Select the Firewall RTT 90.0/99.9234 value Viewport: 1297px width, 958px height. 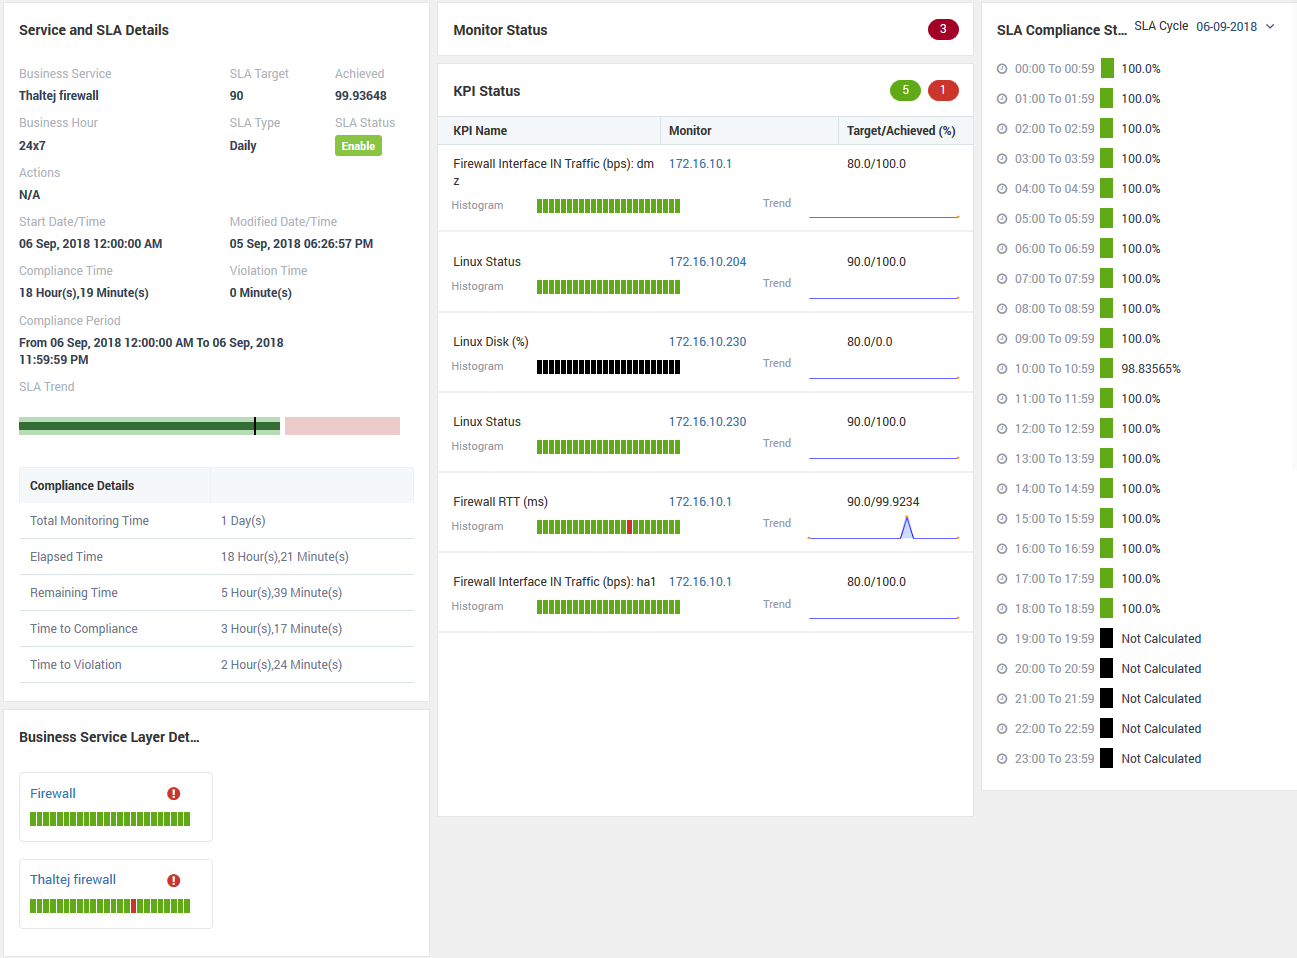(x=883, y=502)
